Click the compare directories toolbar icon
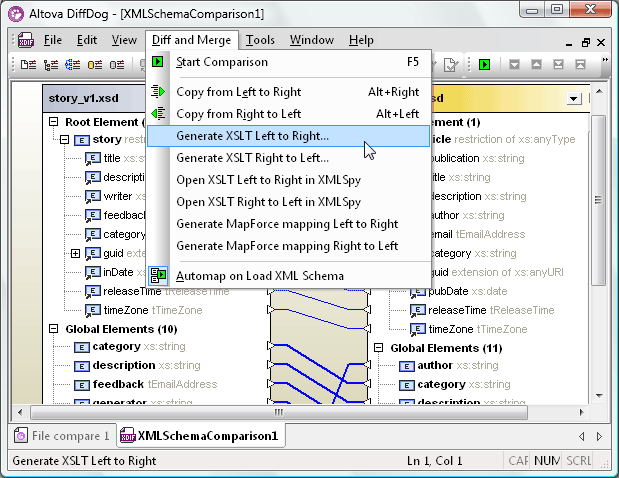This screenshot has width=619, height=478. (51, 64)
